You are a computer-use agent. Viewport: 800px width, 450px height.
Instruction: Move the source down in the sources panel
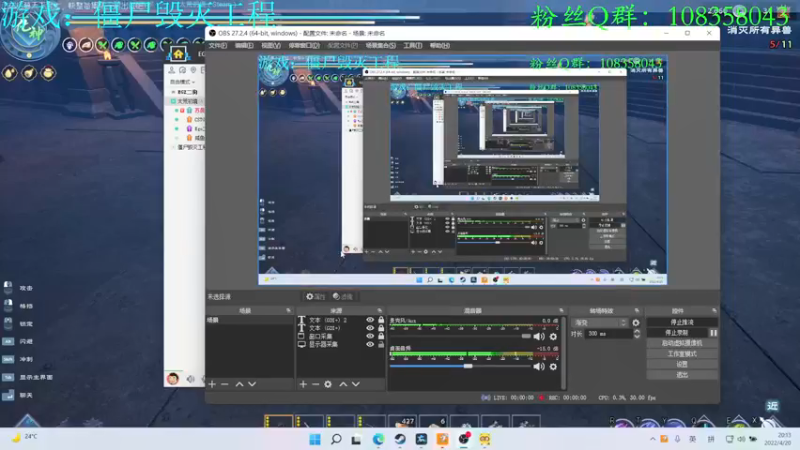click(356, 384)
